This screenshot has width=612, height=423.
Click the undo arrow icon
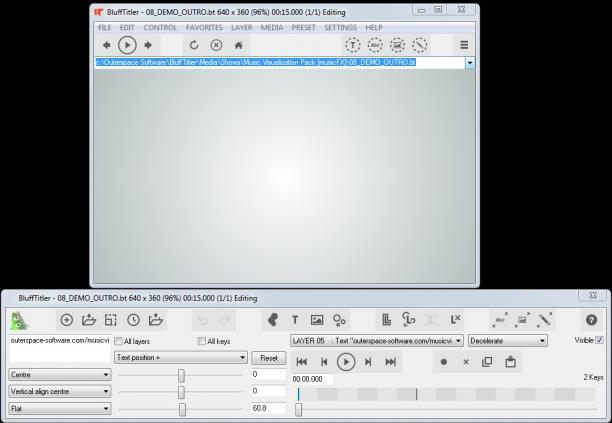(x=203, y=321)
